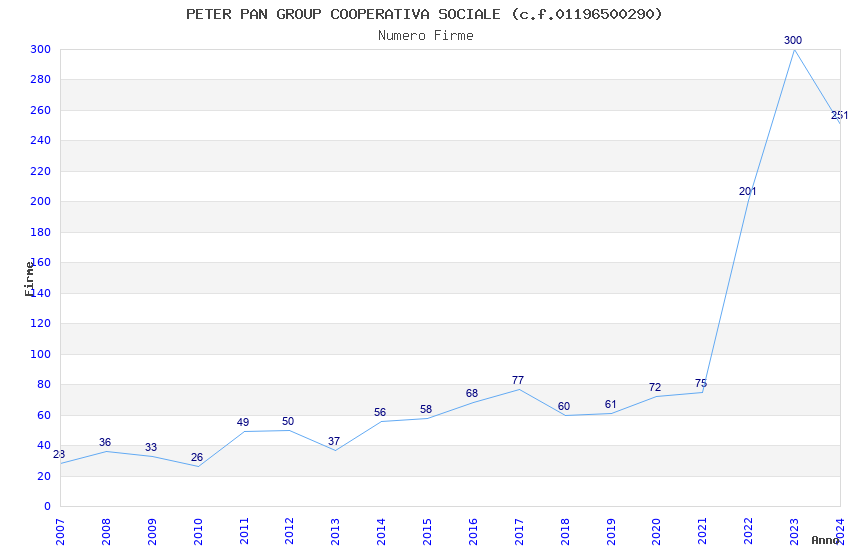Select the 49 data label above 2011
The image size is (850, 550).
pos(243,422)
